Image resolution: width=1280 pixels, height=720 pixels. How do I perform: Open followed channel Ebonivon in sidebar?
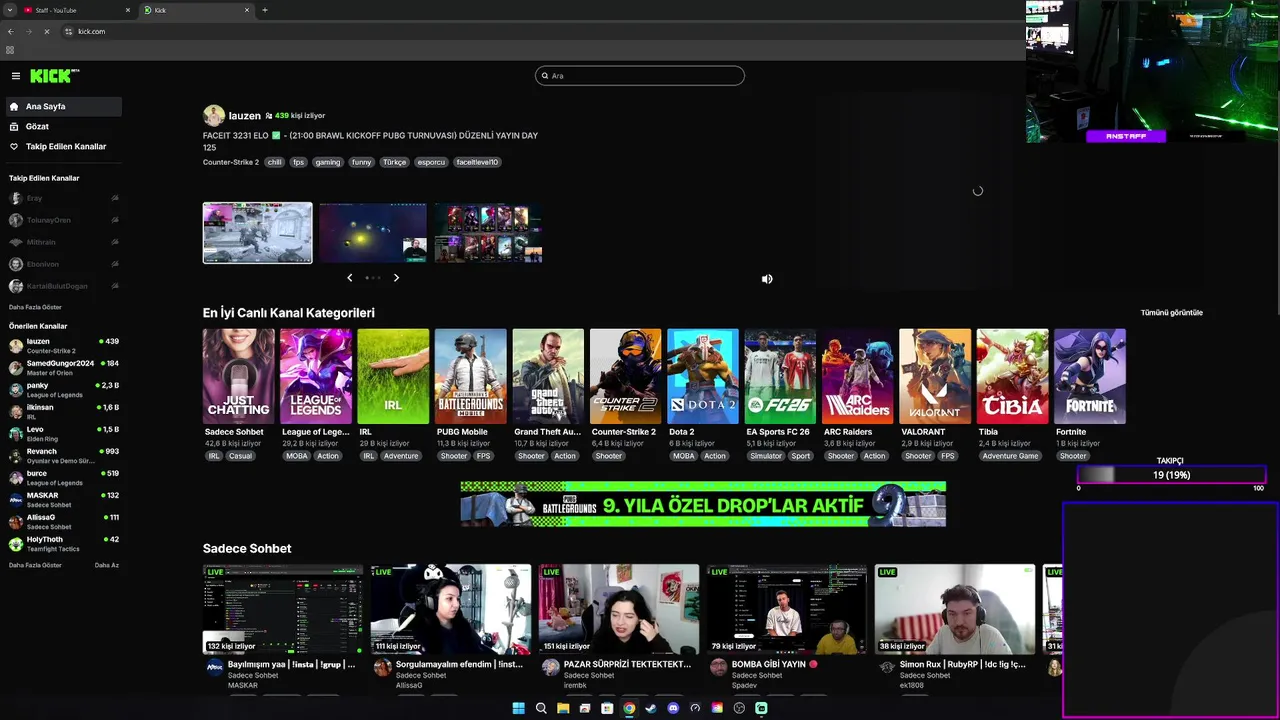(63, 264)
